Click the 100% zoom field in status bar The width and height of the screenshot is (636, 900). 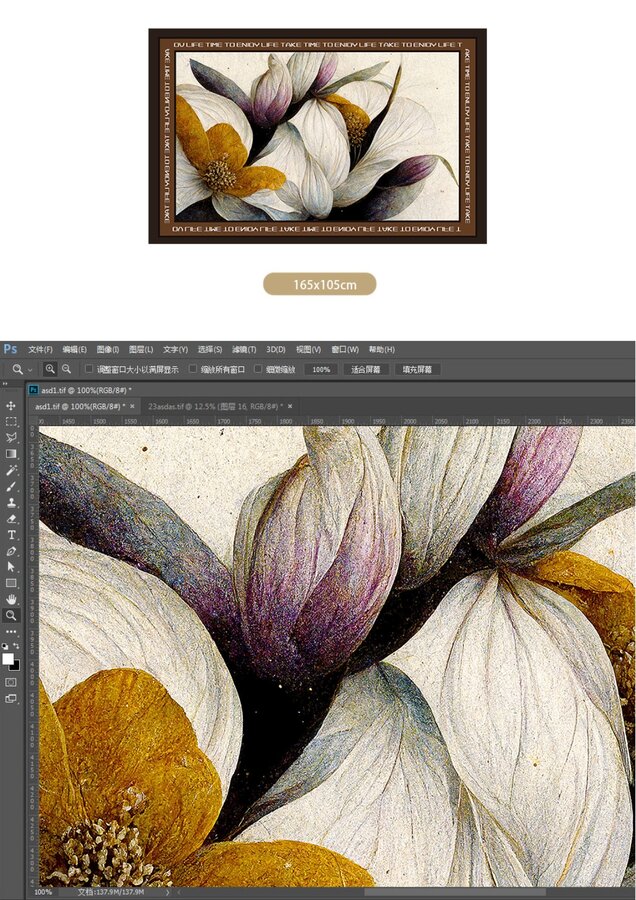click(43, 892)
